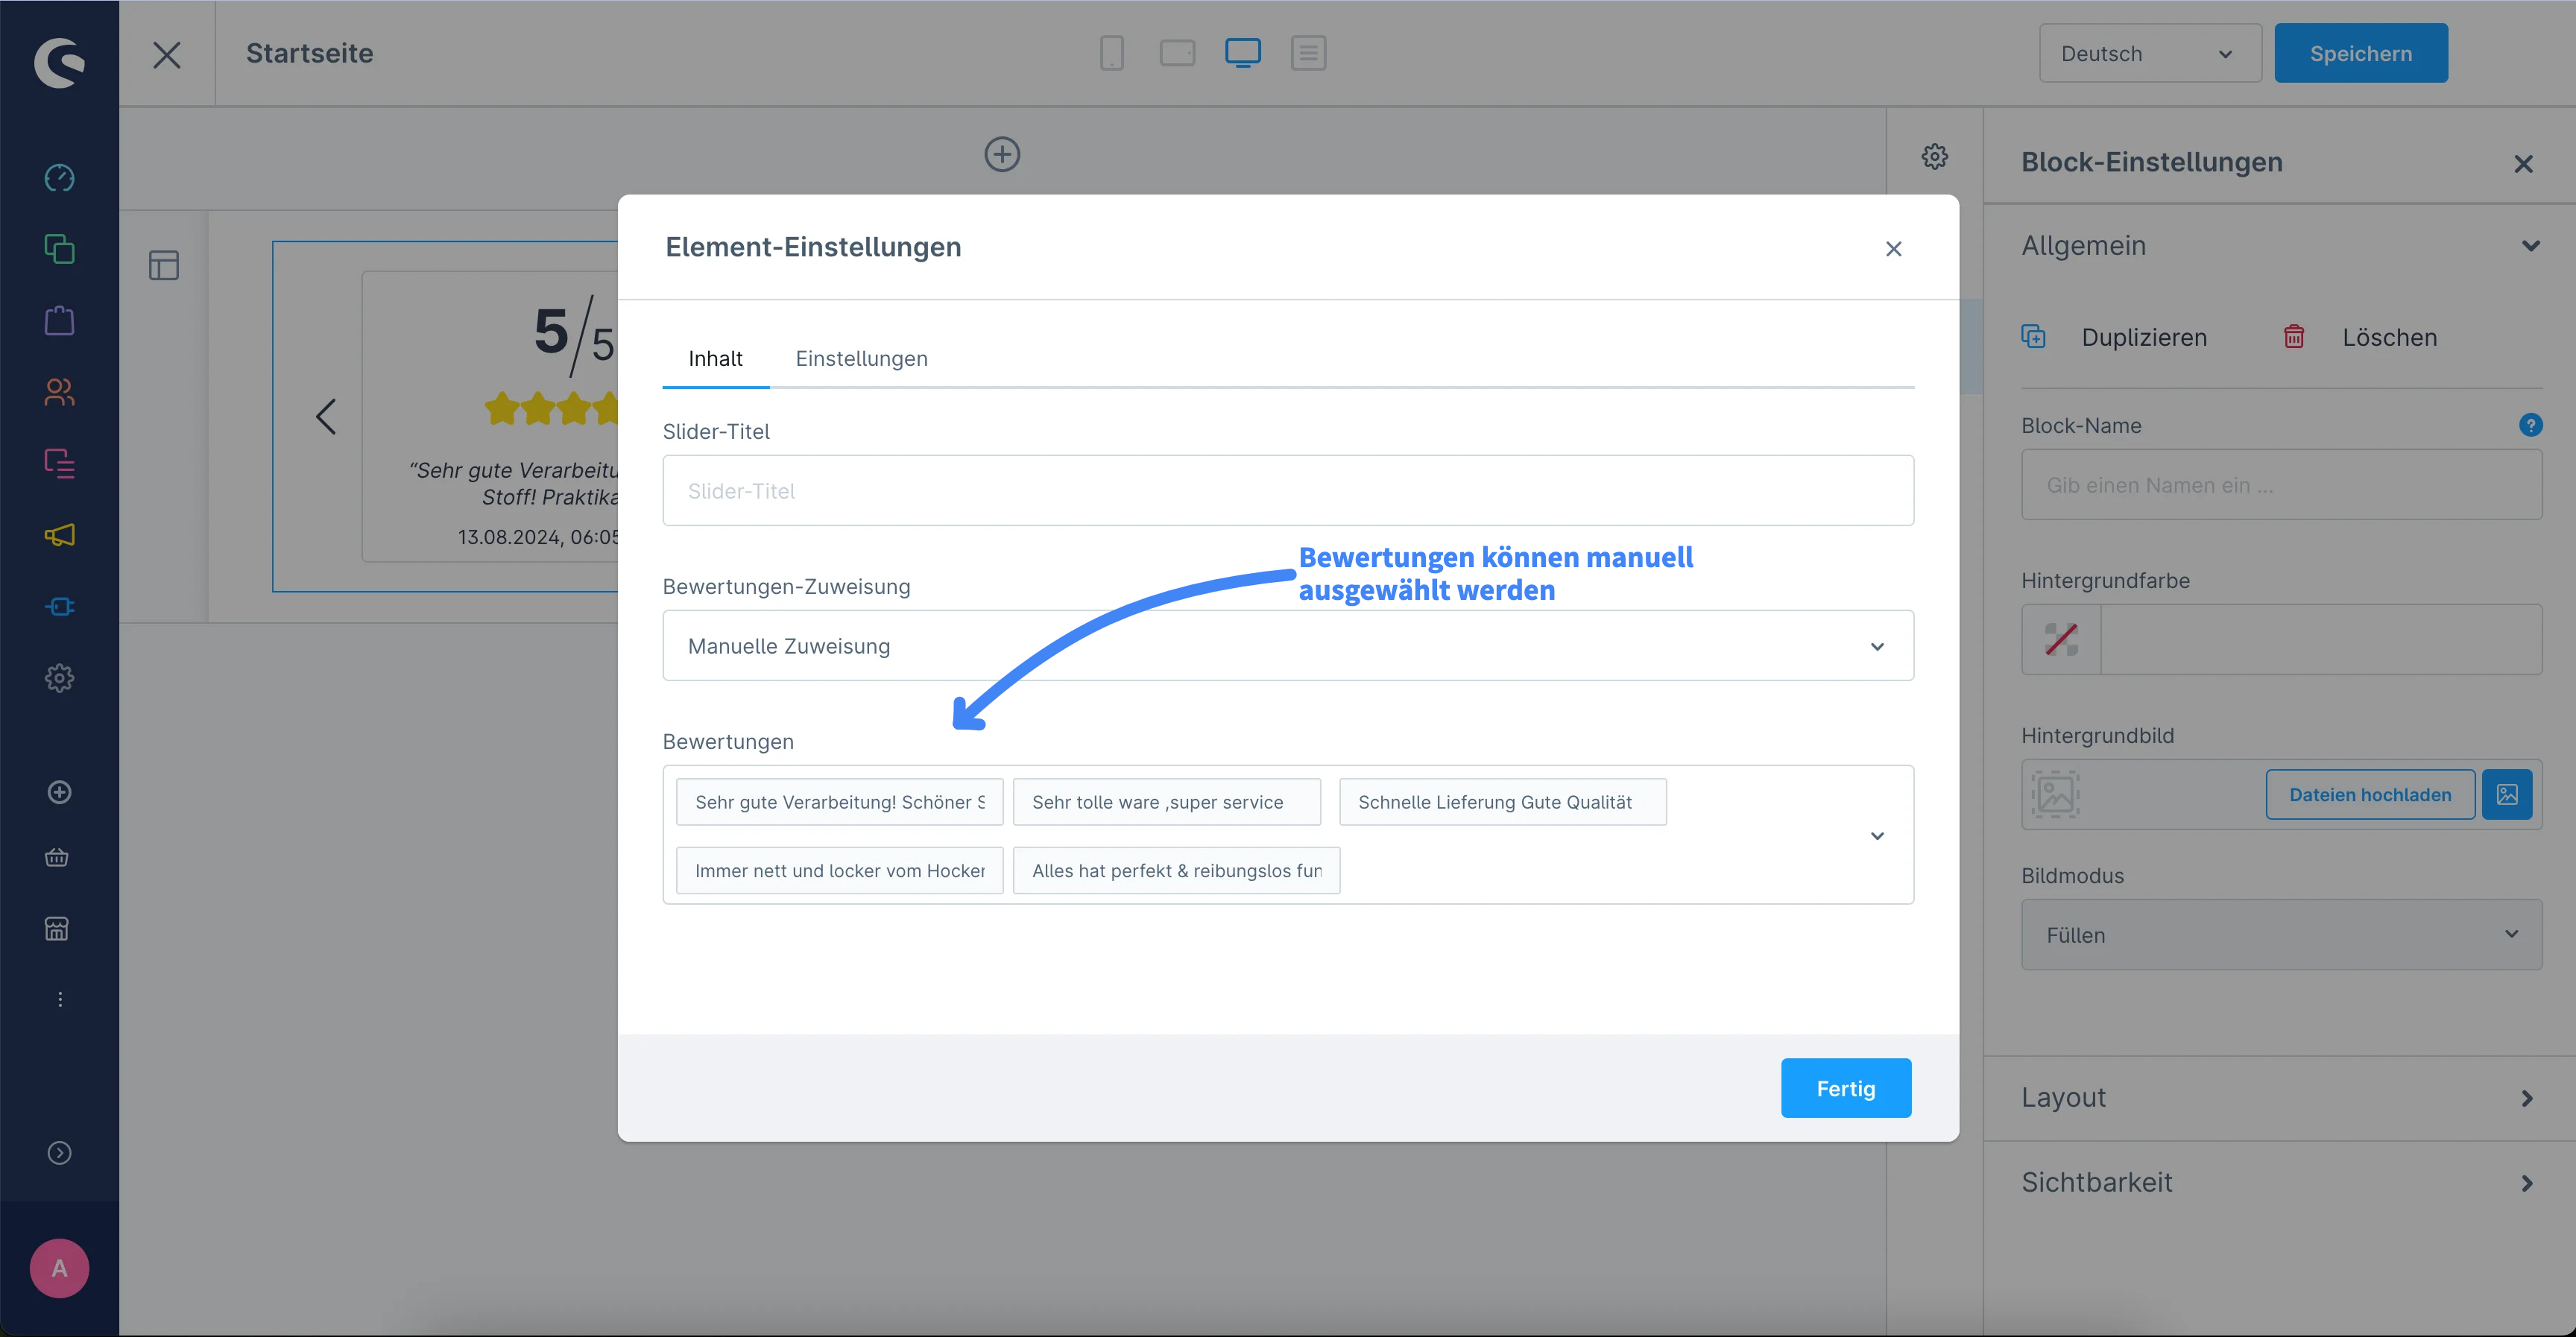
Task: Open the Customers icon in sidebar
Action: click(x=59, y=392)
